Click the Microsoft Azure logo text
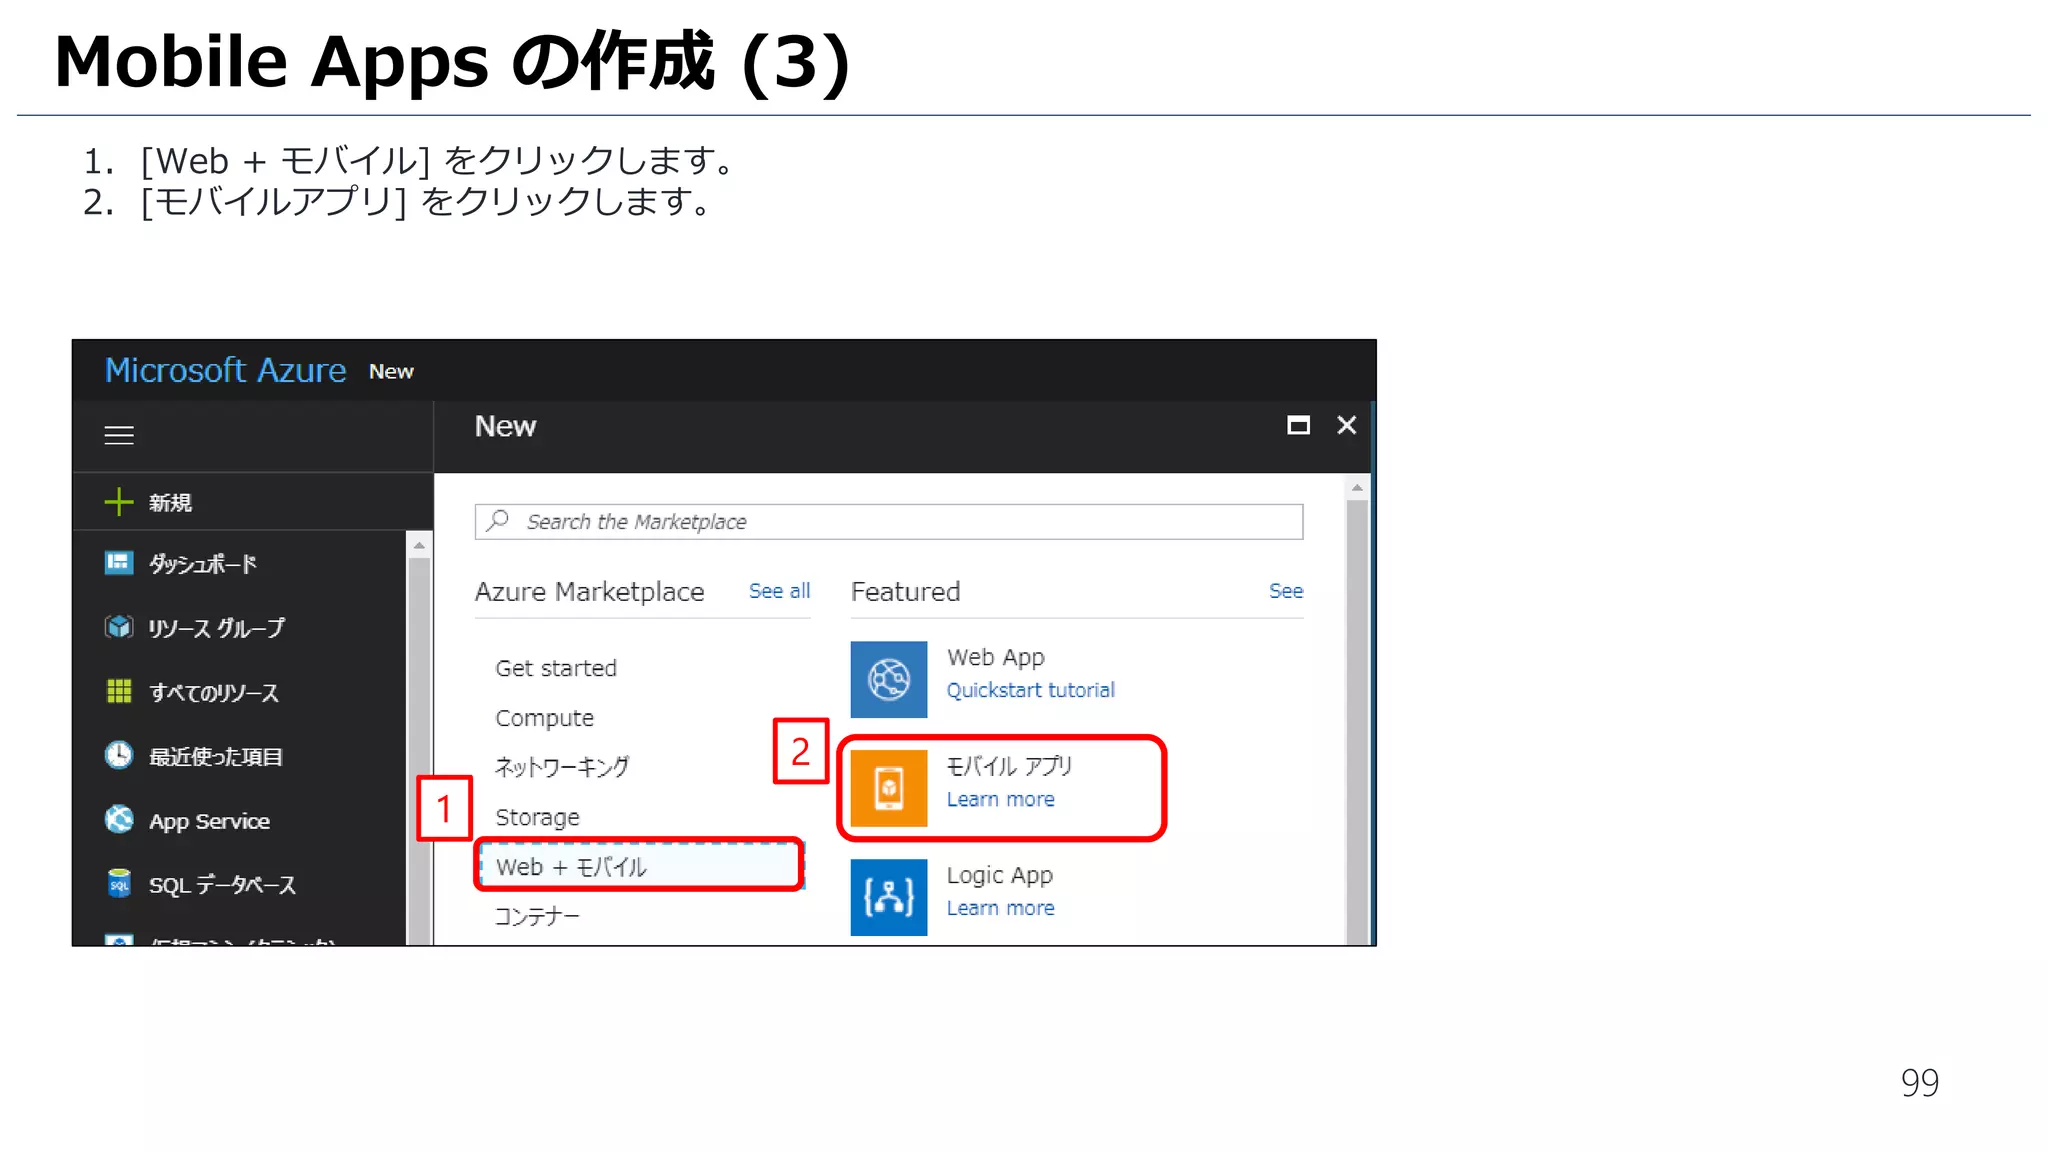Screen dimensions: 2048x1152 [226, 370]
